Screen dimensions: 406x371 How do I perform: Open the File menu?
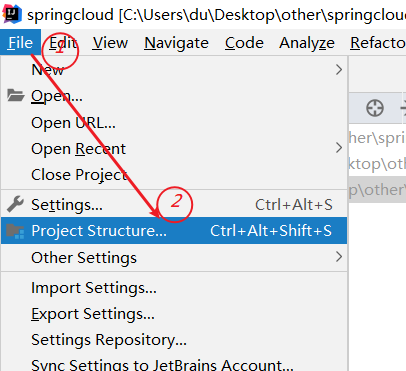(21, 43)
